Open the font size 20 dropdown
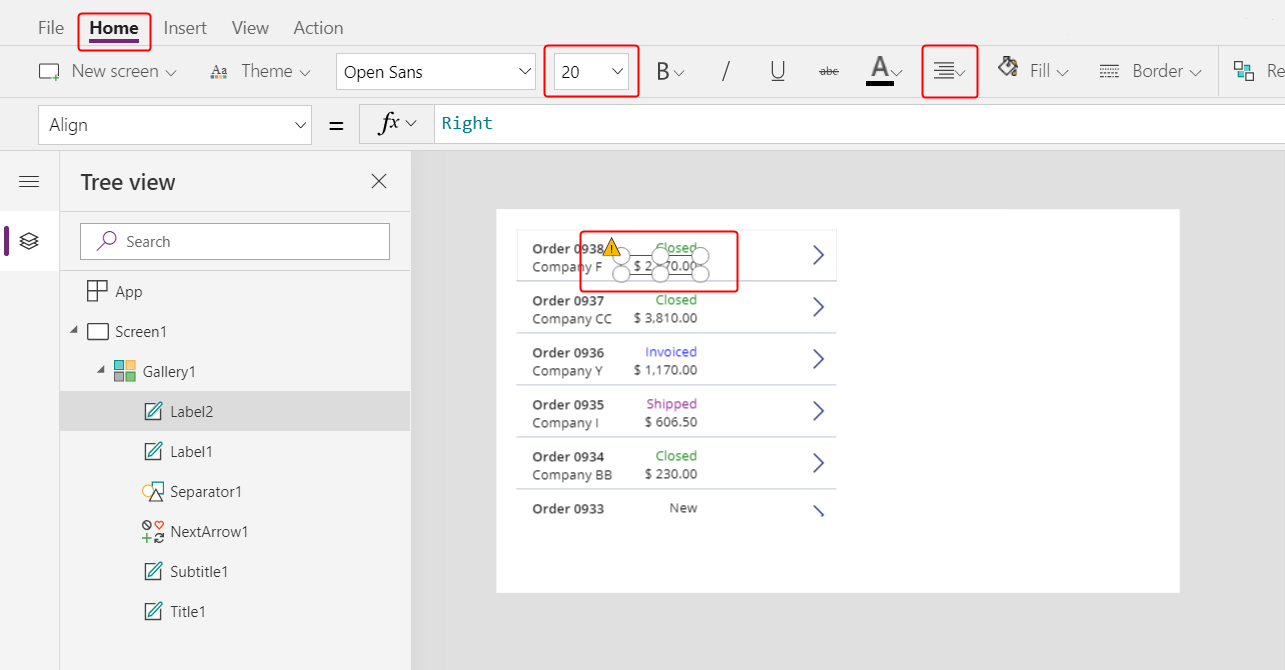 tap(592, 72)
